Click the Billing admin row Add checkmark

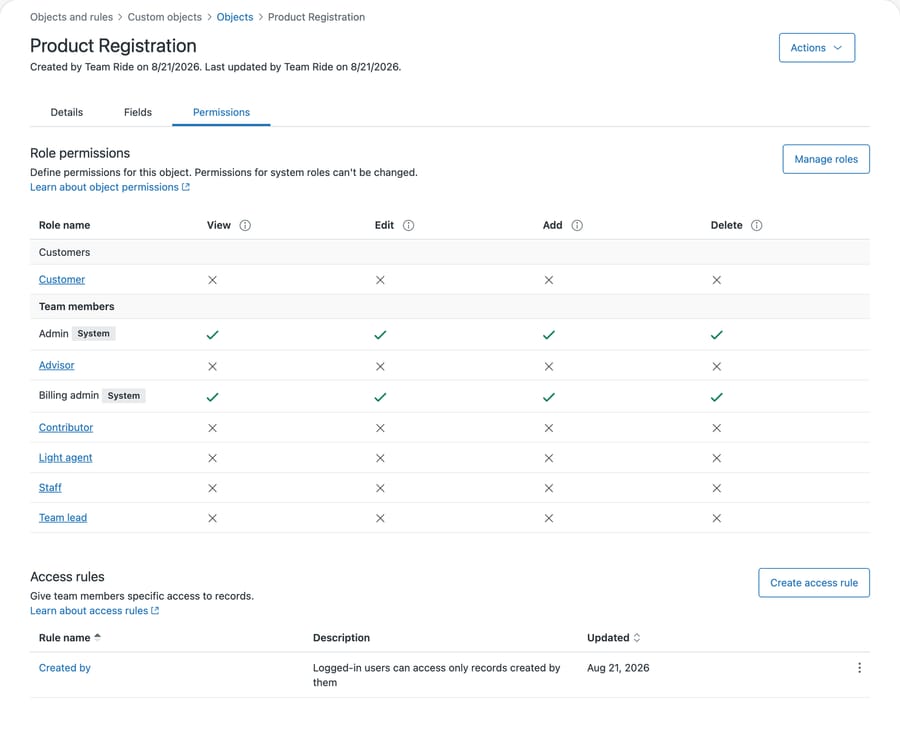pos(549,397)
